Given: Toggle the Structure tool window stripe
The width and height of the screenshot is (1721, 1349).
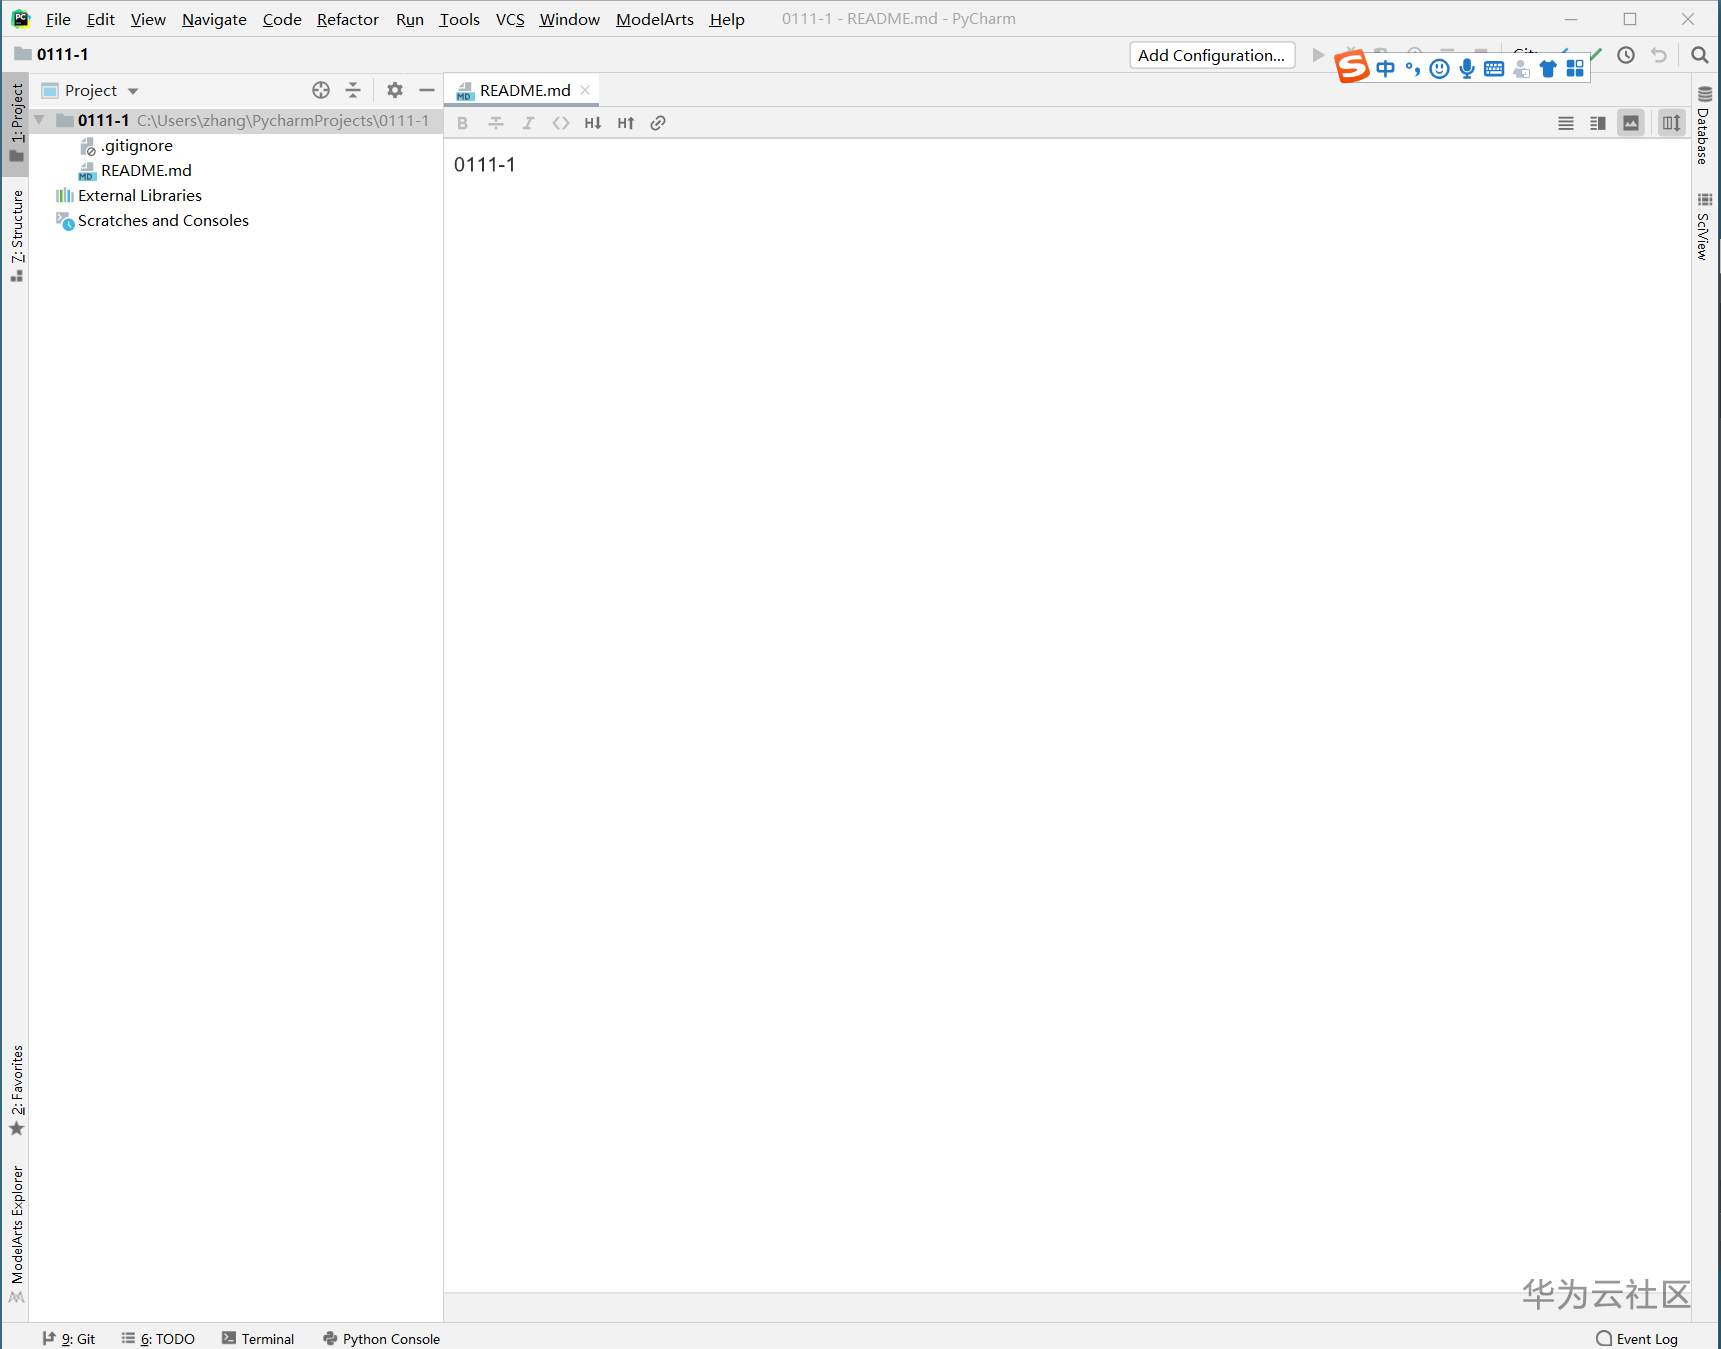Looking at the screenshot, I should (x=16, y=235).
